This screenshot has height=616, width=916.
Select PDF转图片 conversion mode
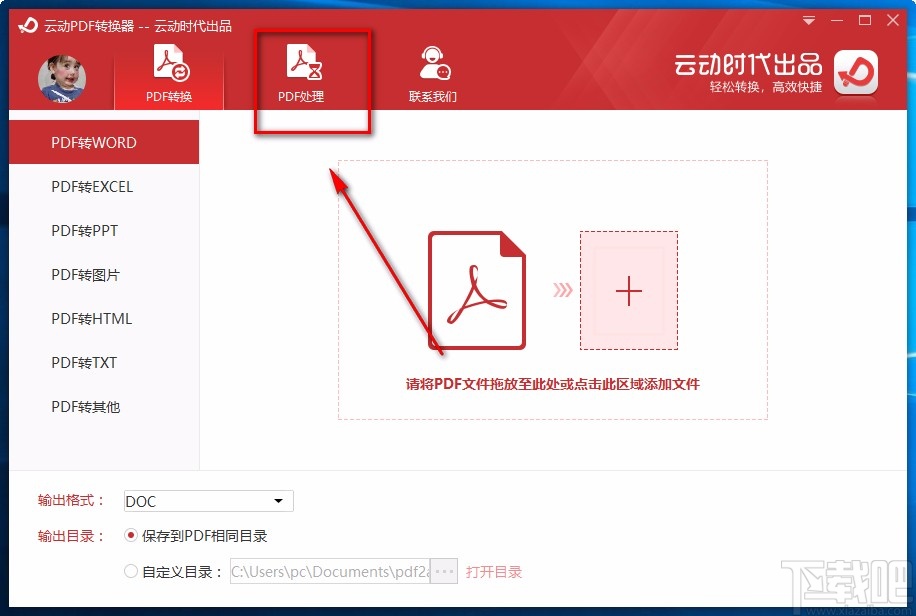(x=82, y=275)
